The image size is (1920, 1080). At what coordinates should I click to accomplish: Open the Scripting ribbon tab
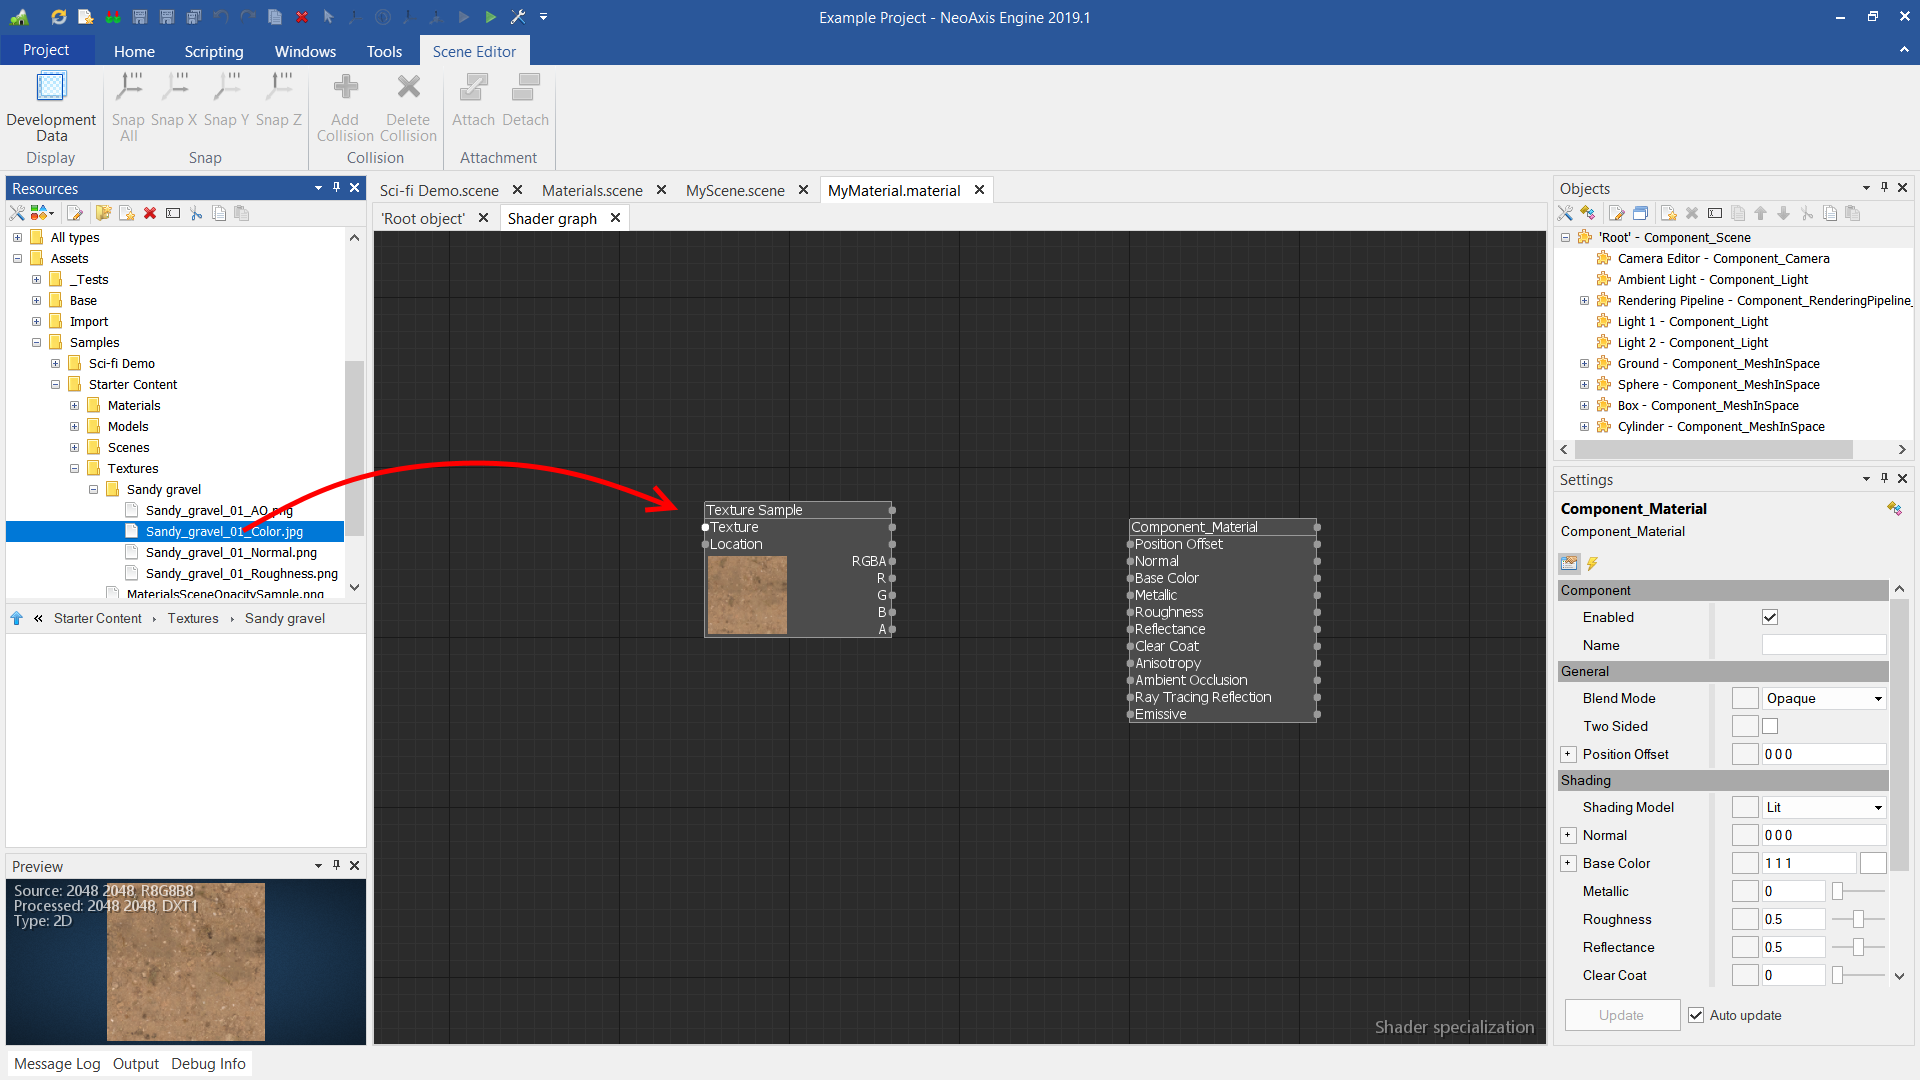point(213,51)
